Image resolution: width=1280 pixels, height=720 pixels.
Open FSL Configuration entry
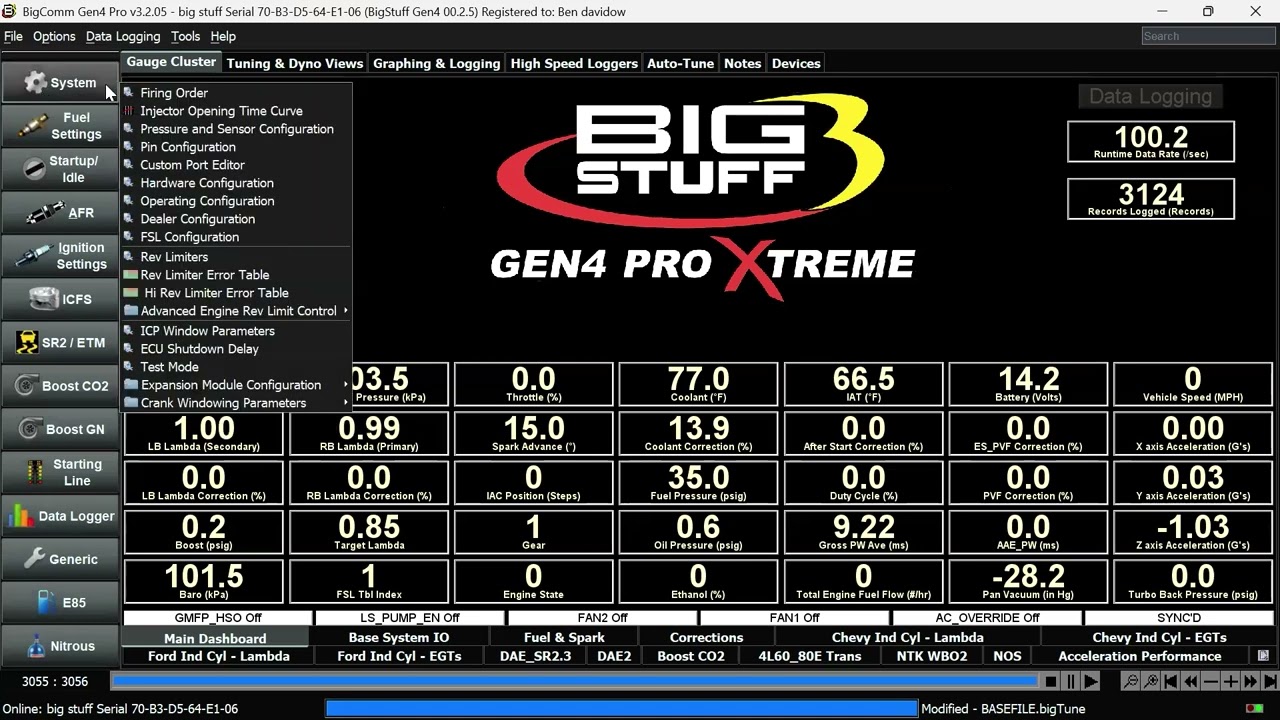click(236, 237)
